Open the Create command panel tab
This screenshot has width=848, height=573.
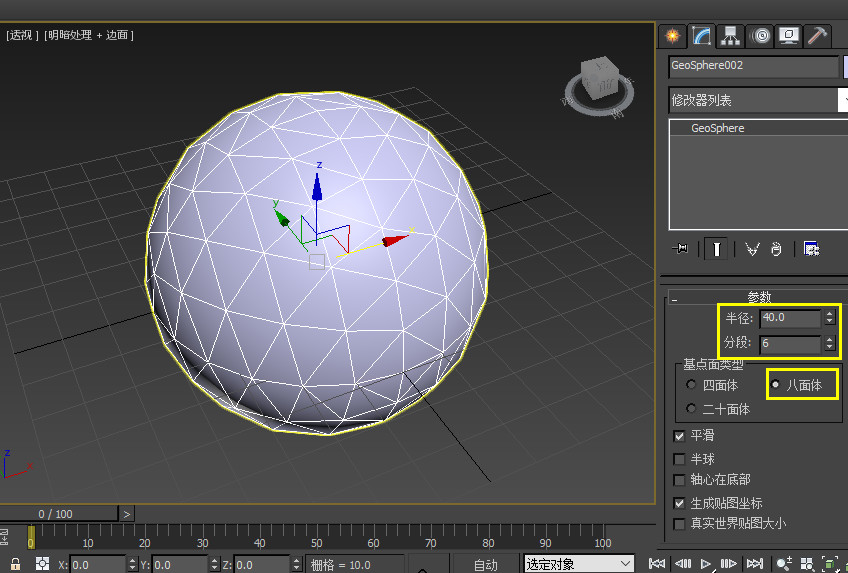(672, 36)
